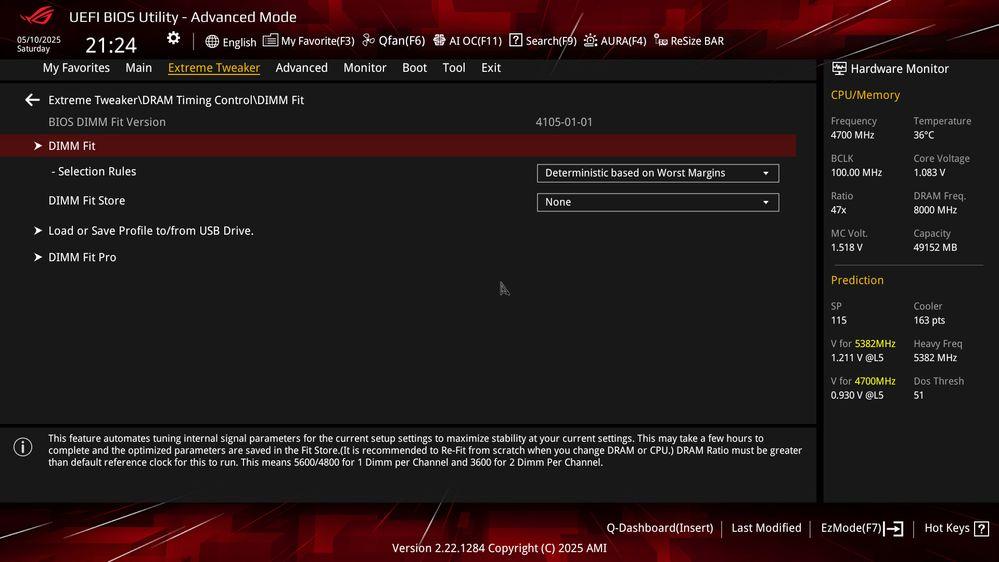Click the globe language icon
The image size is (999, 562).
tap(212, 41)
